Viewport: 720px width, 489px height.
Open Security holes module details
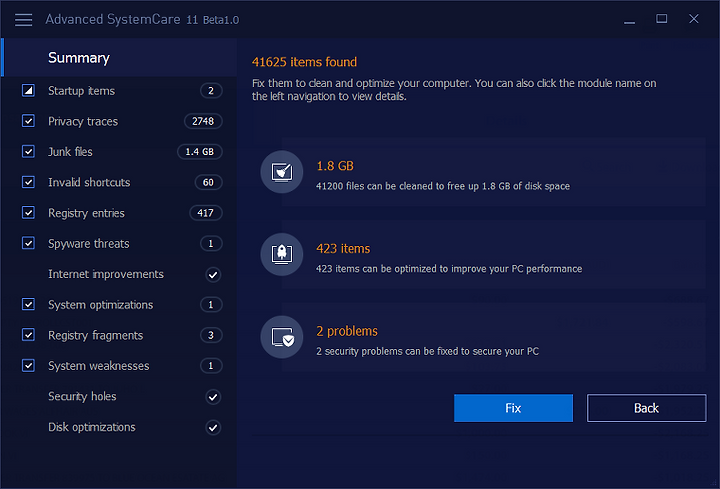[x=82, y=396]
